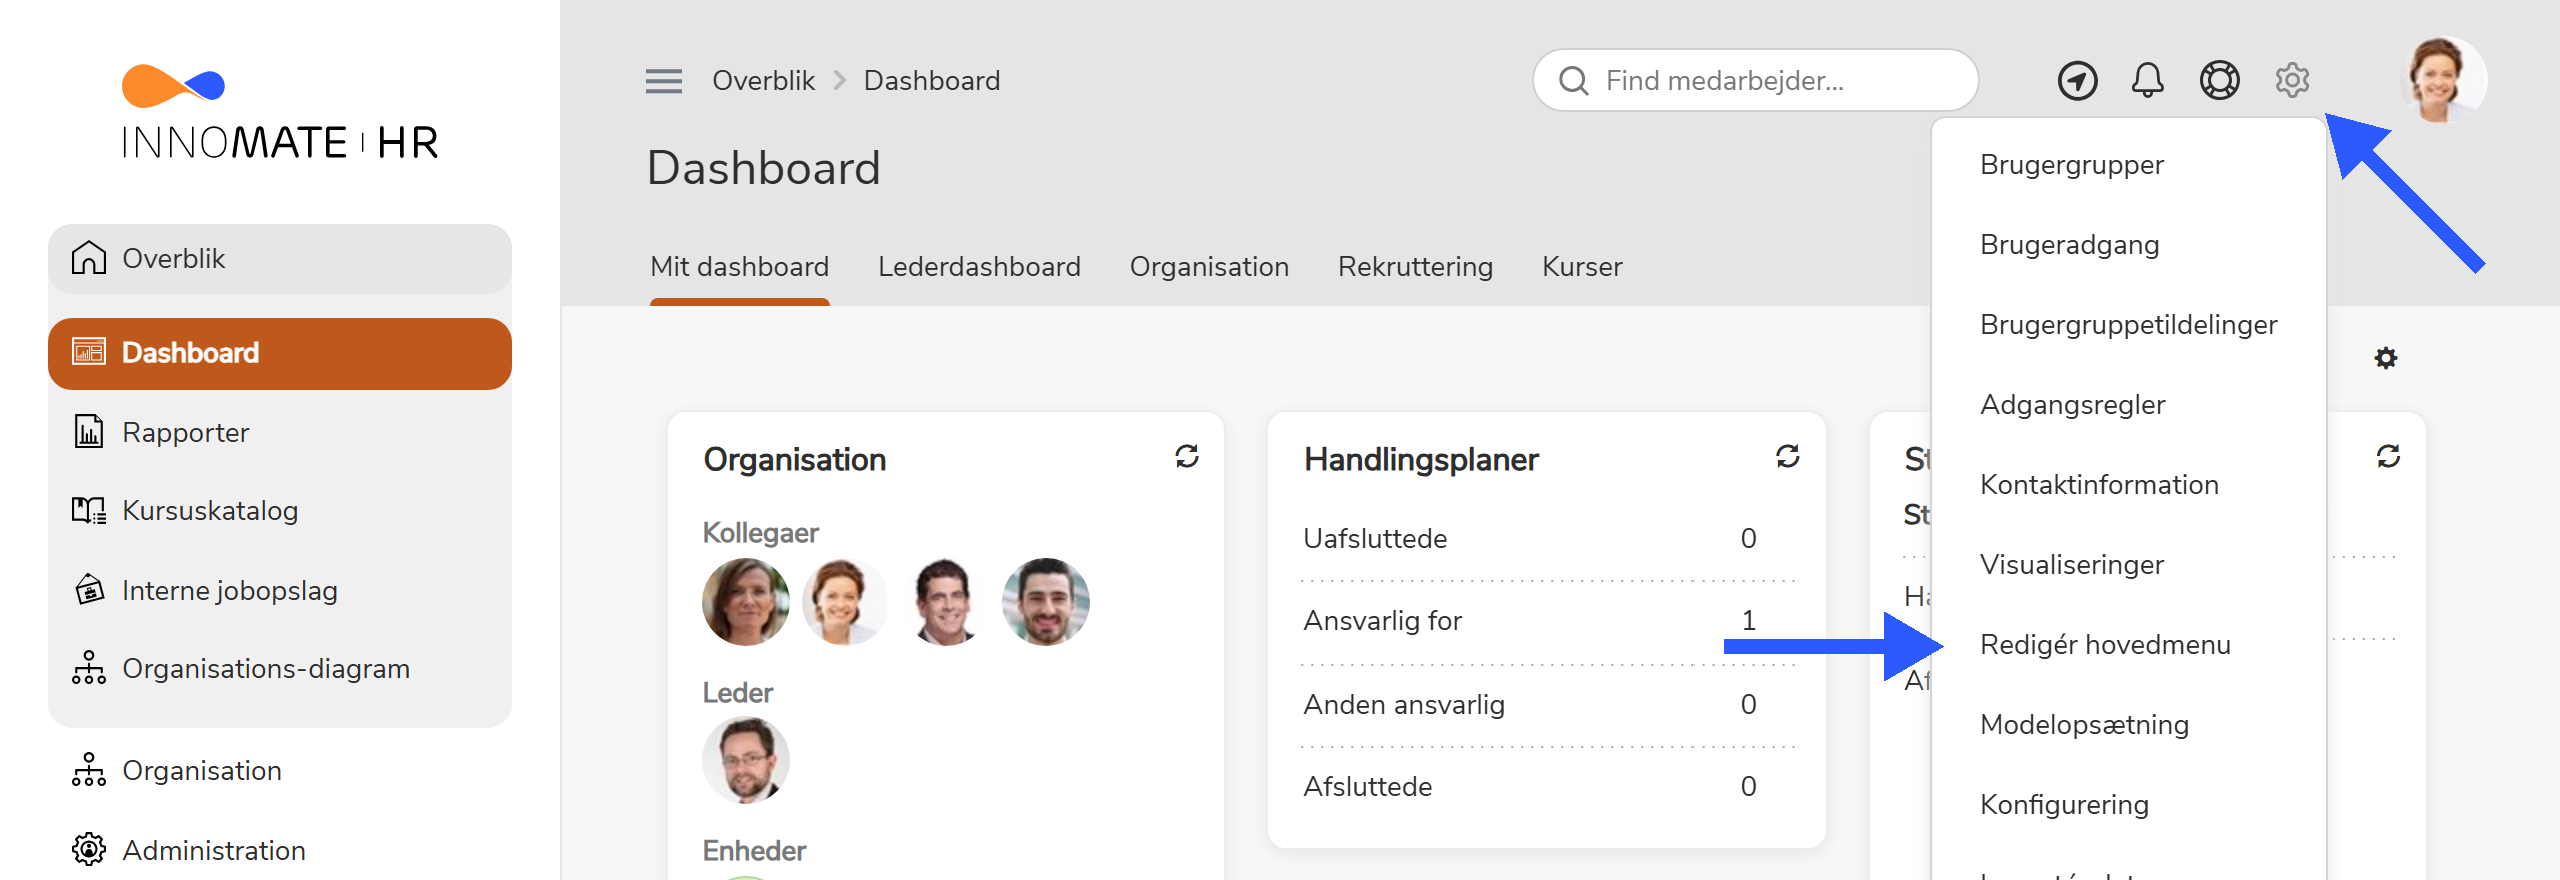Image resolution: width=2560 pixels, height=880 pixels.
Task: Refresh the third dashboard card
Action: (x=2388, y=457)
